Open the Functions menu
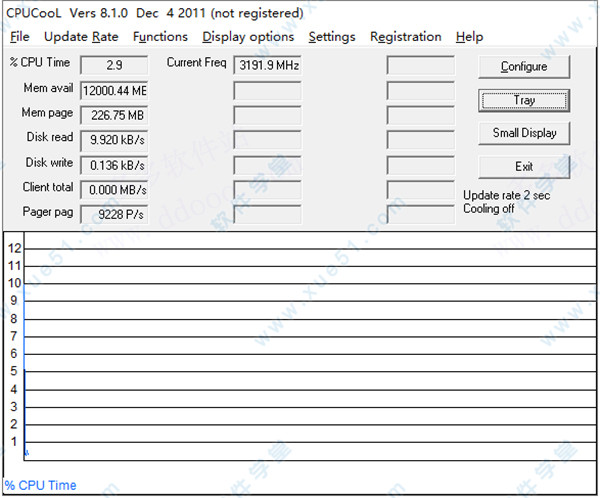Image resolution: width=600 pixels, height=498 pixels. click(160, 37)
